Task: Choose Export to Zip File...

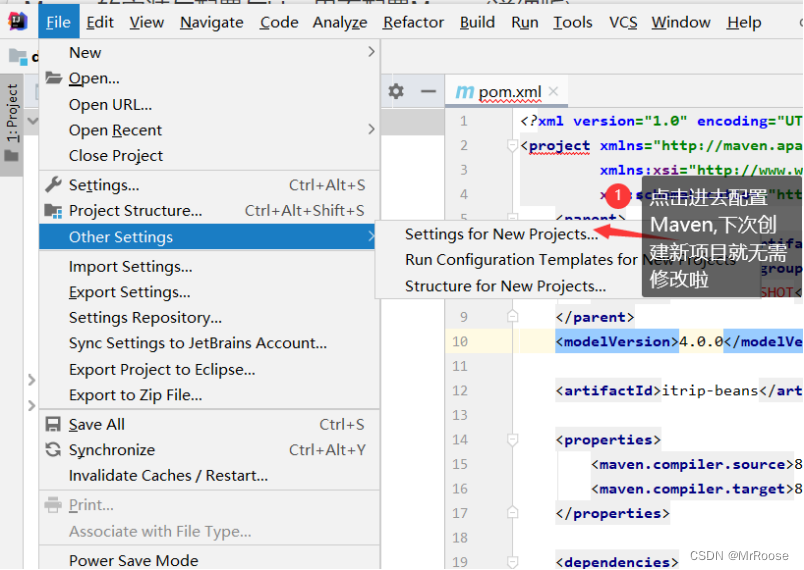Action: click(x=209, y=395)
